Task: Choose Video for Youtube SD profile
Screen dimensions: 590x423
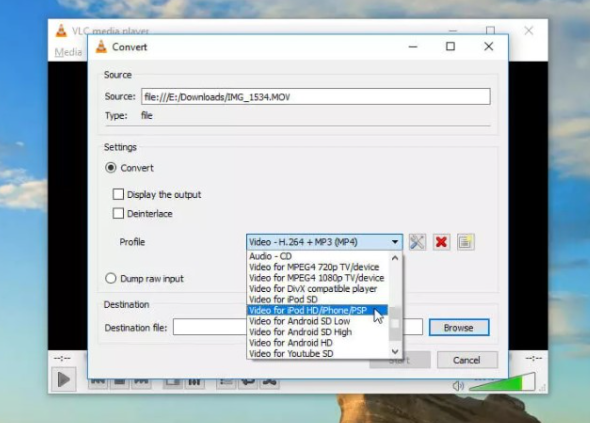Action: [318, 354]
